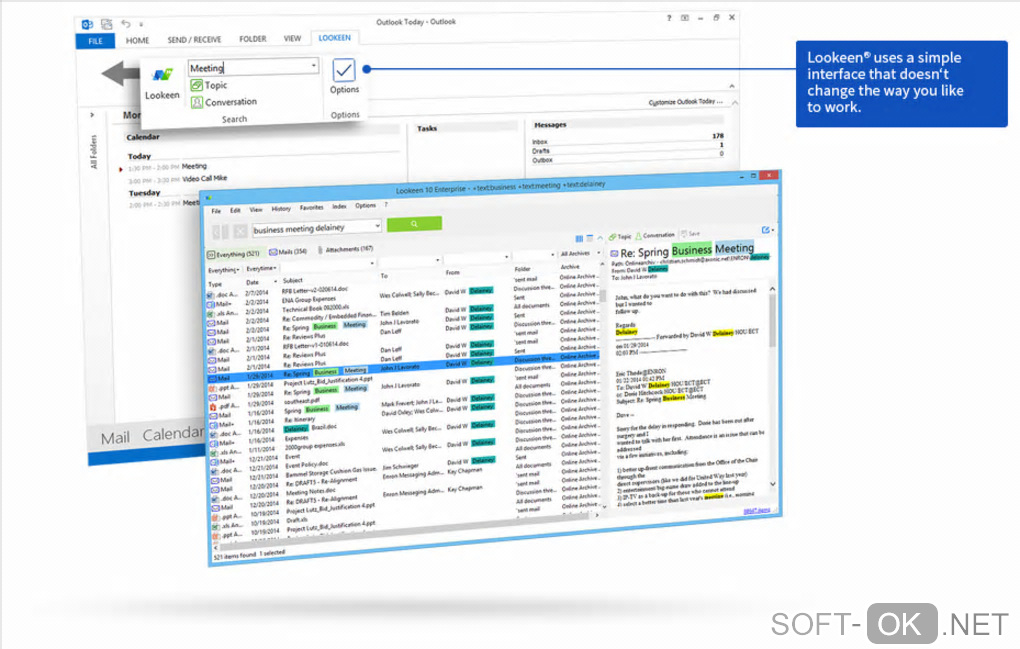This screenshot has width=1020, height=649.
Task: Click Mail in Outlook navigation bar
Action: tap(115, 439)
